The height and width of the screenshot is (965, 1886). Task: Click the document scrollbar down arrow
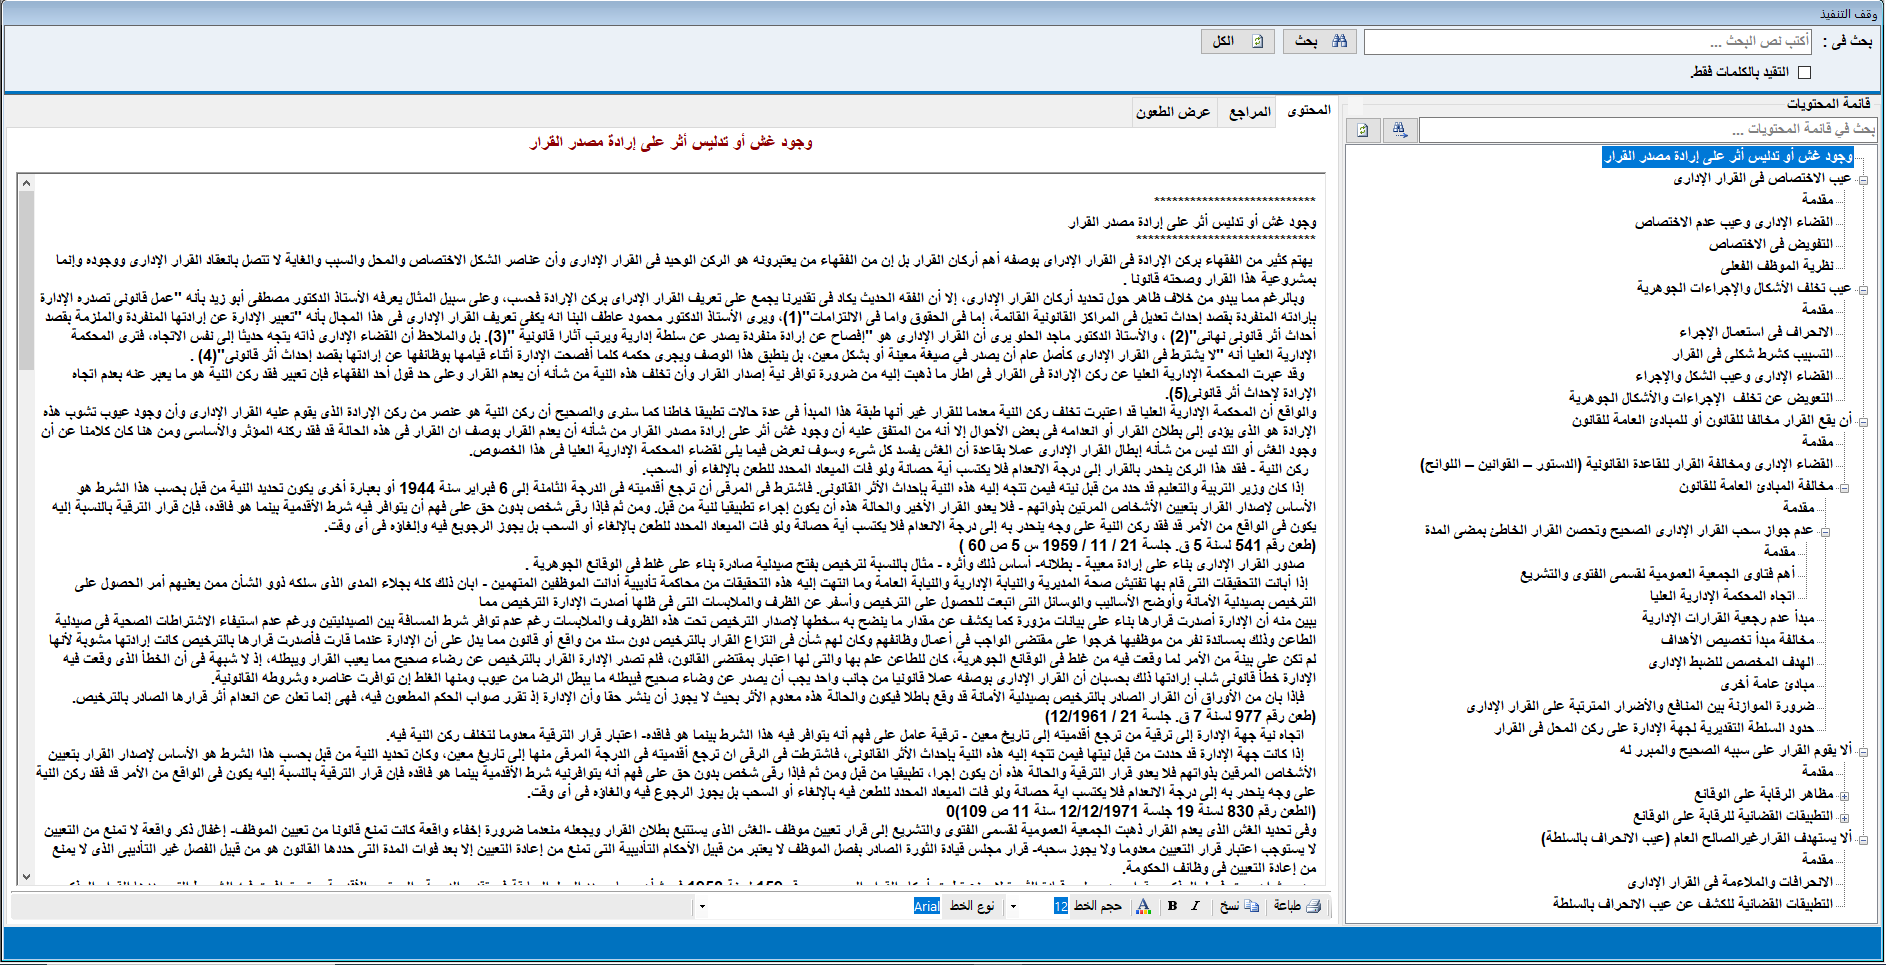(x=26, y=877)
